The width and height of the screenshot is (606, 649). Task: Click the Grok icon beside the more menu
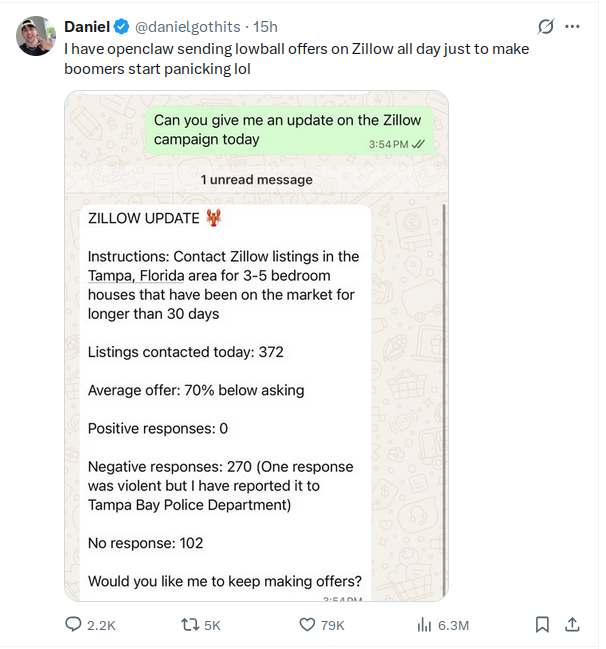pos(546,27)
